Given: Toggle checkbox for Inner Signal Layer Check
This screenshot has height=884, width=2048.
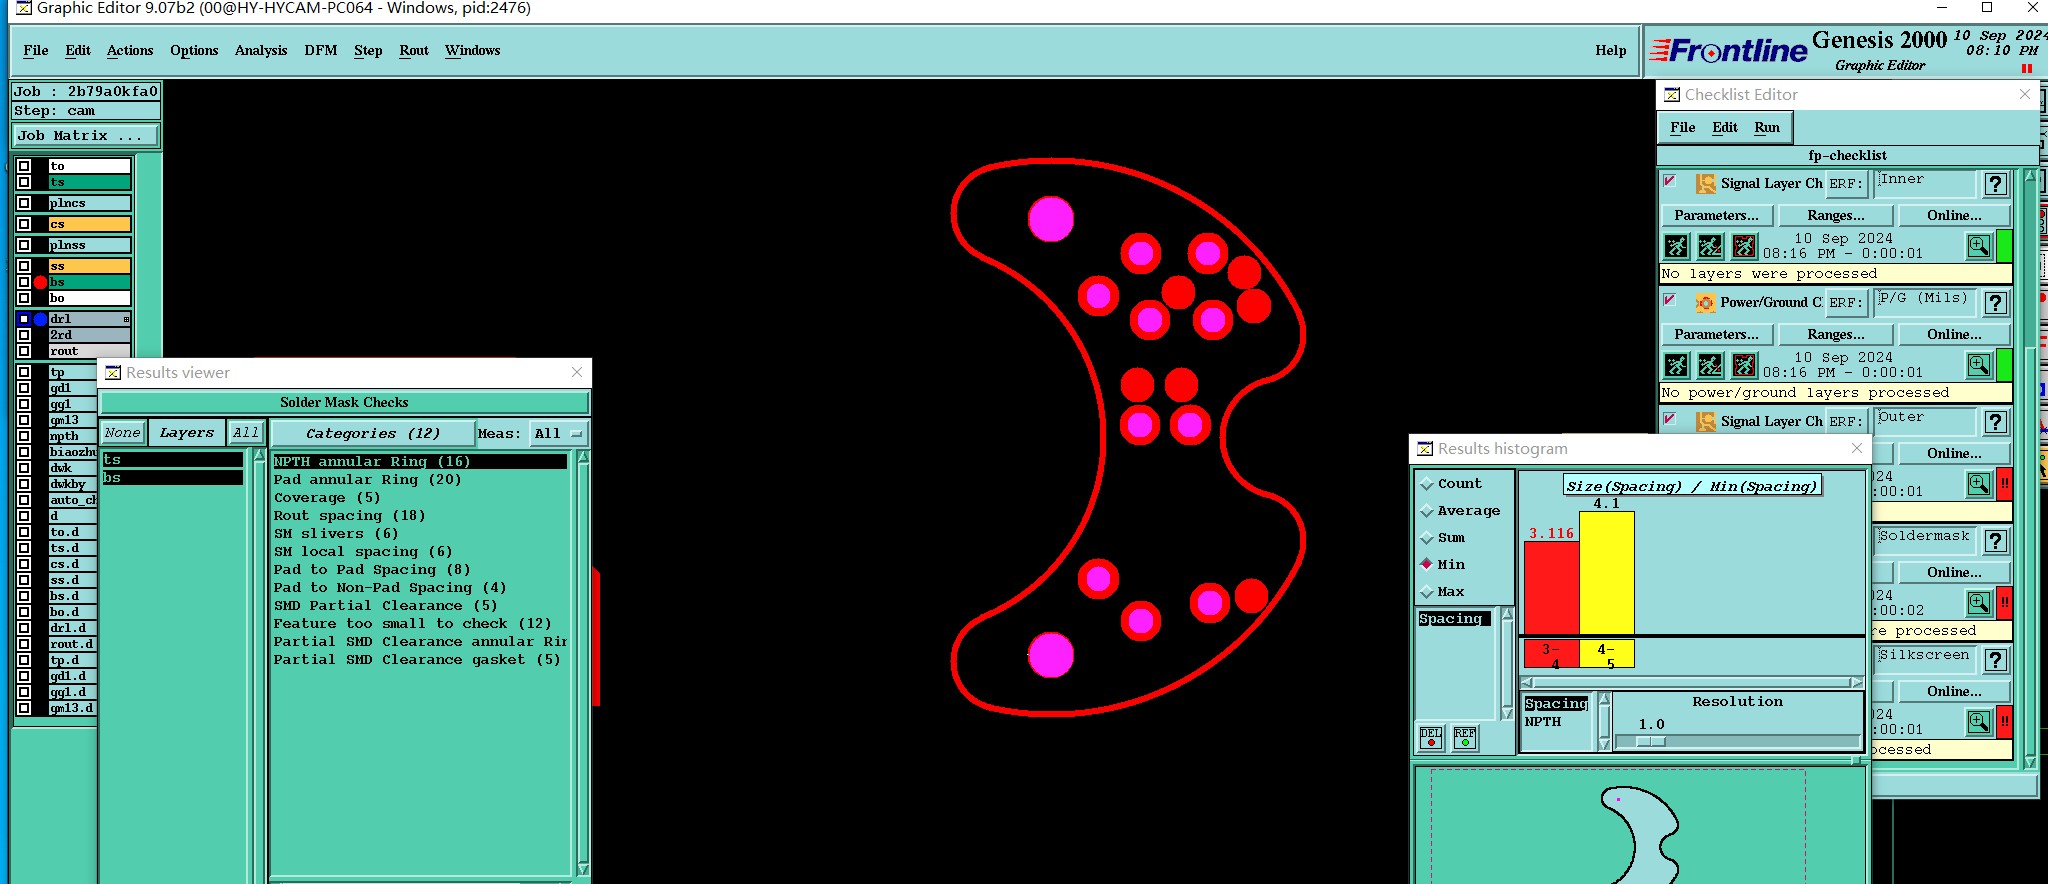Looking at the screenshot, I should coord(1669,181).
